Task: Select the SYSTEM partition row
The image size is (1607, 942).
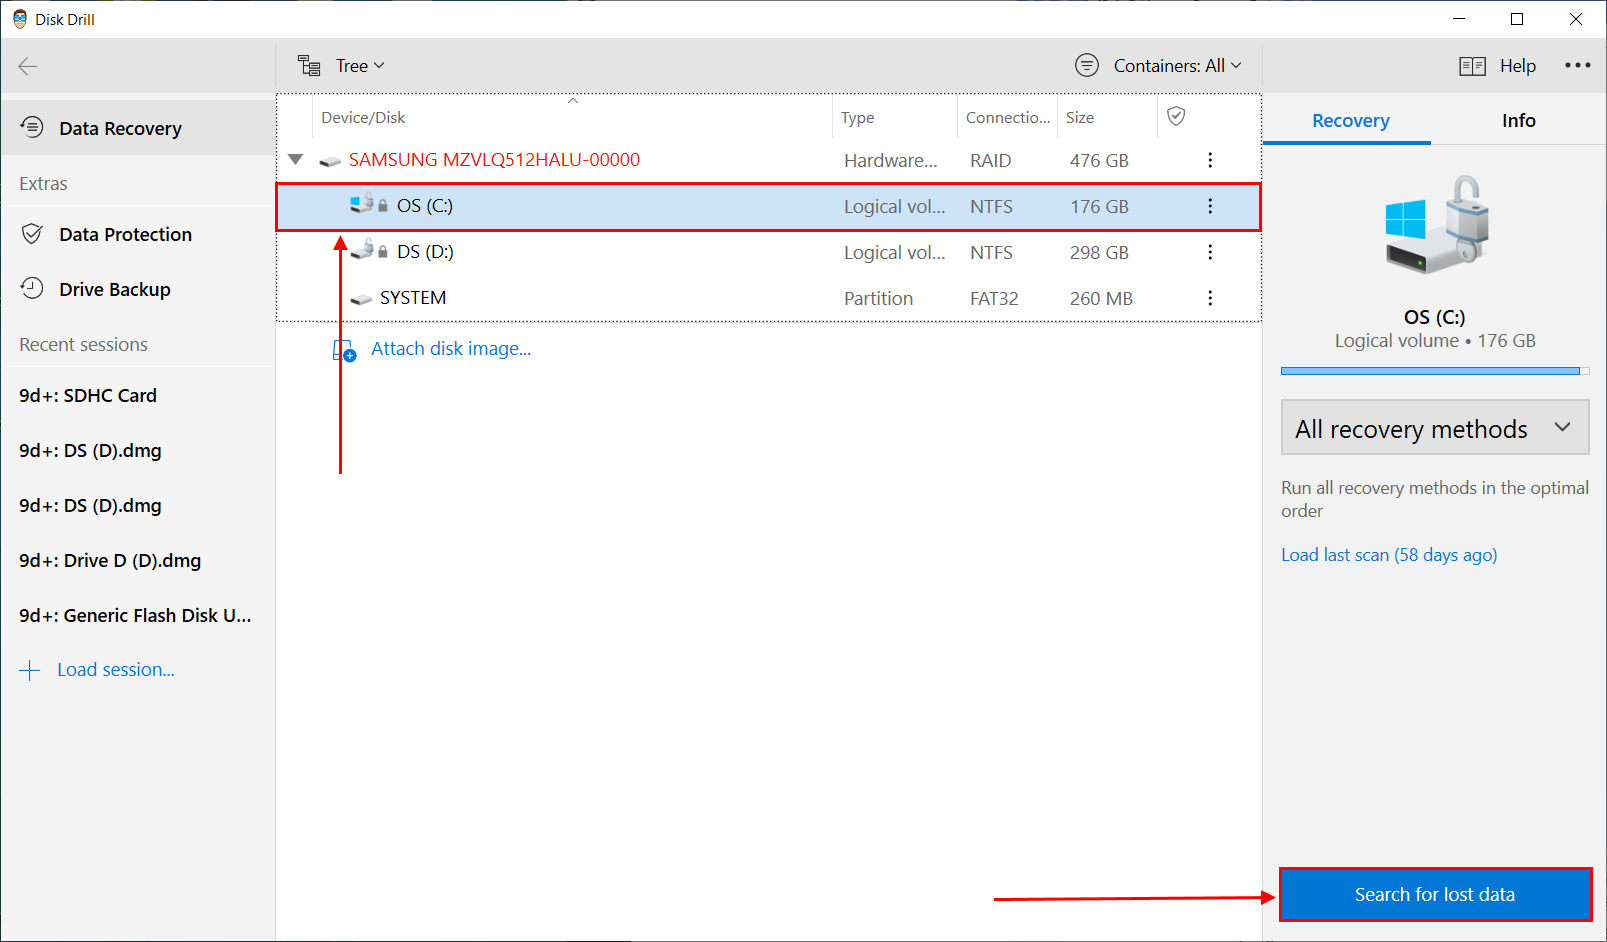Action: click(x=768, y=298)
